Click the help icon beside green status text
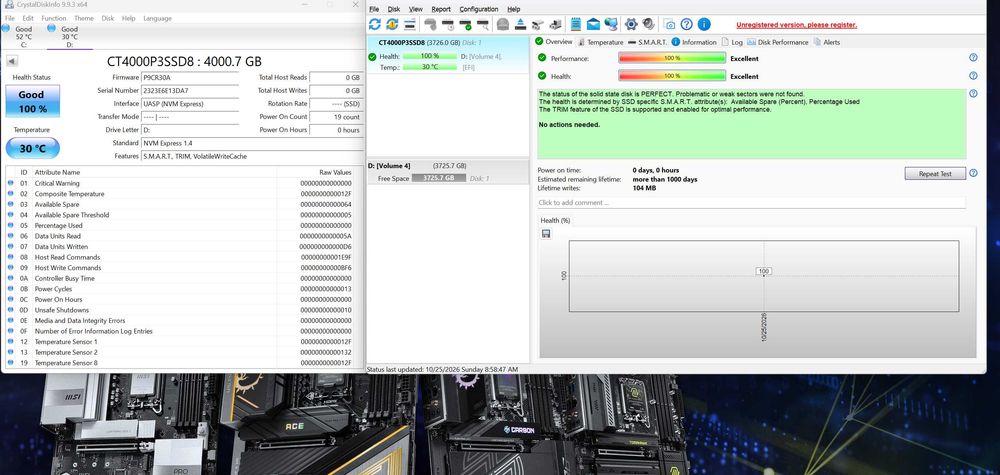The image size is (1000, 475). coord(973,93)
